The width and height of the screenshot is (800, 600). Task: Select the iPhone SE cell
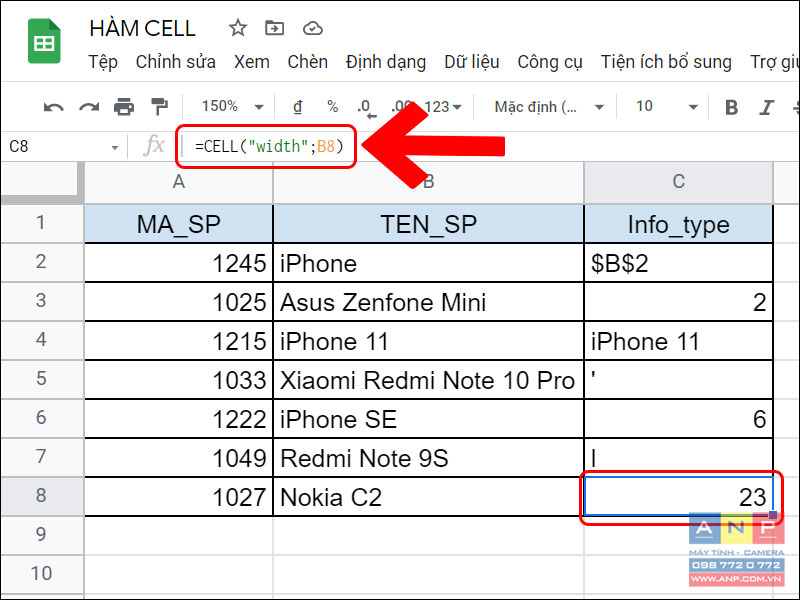pyautogui.click(x=429, y=419)
